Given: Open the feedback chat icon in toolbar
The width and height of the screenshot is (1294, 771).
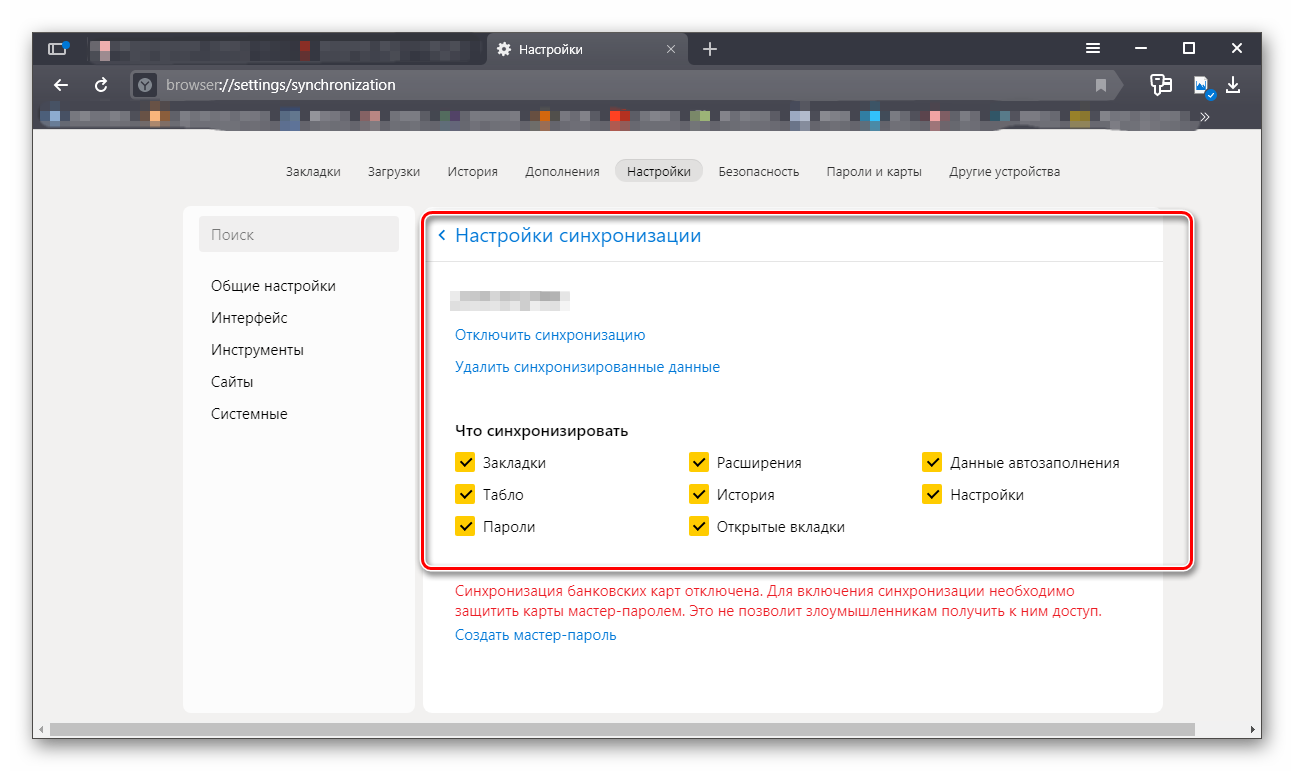Looking at the screenshot, I should point(1161,85).
